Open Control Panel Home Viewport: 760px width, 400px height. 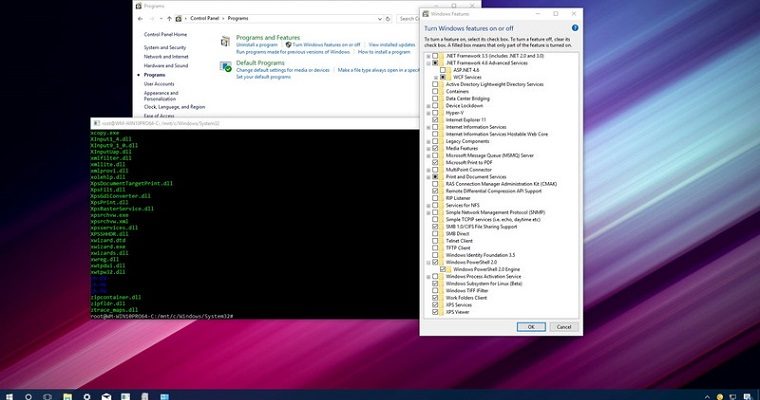165,34
